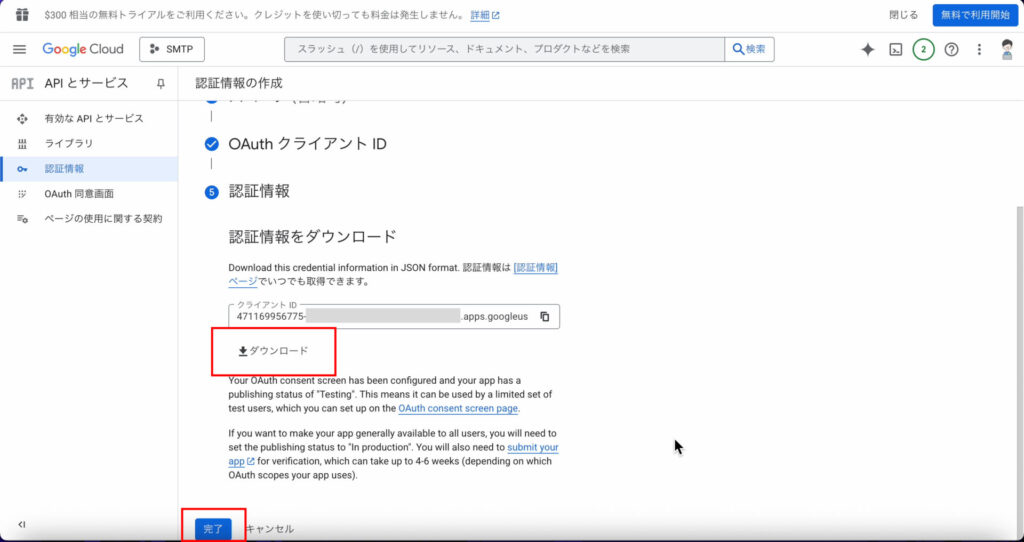Screen dimensions: 1024x542
Task: Click the gift icon in trial banner
Action: coord(22,14)
